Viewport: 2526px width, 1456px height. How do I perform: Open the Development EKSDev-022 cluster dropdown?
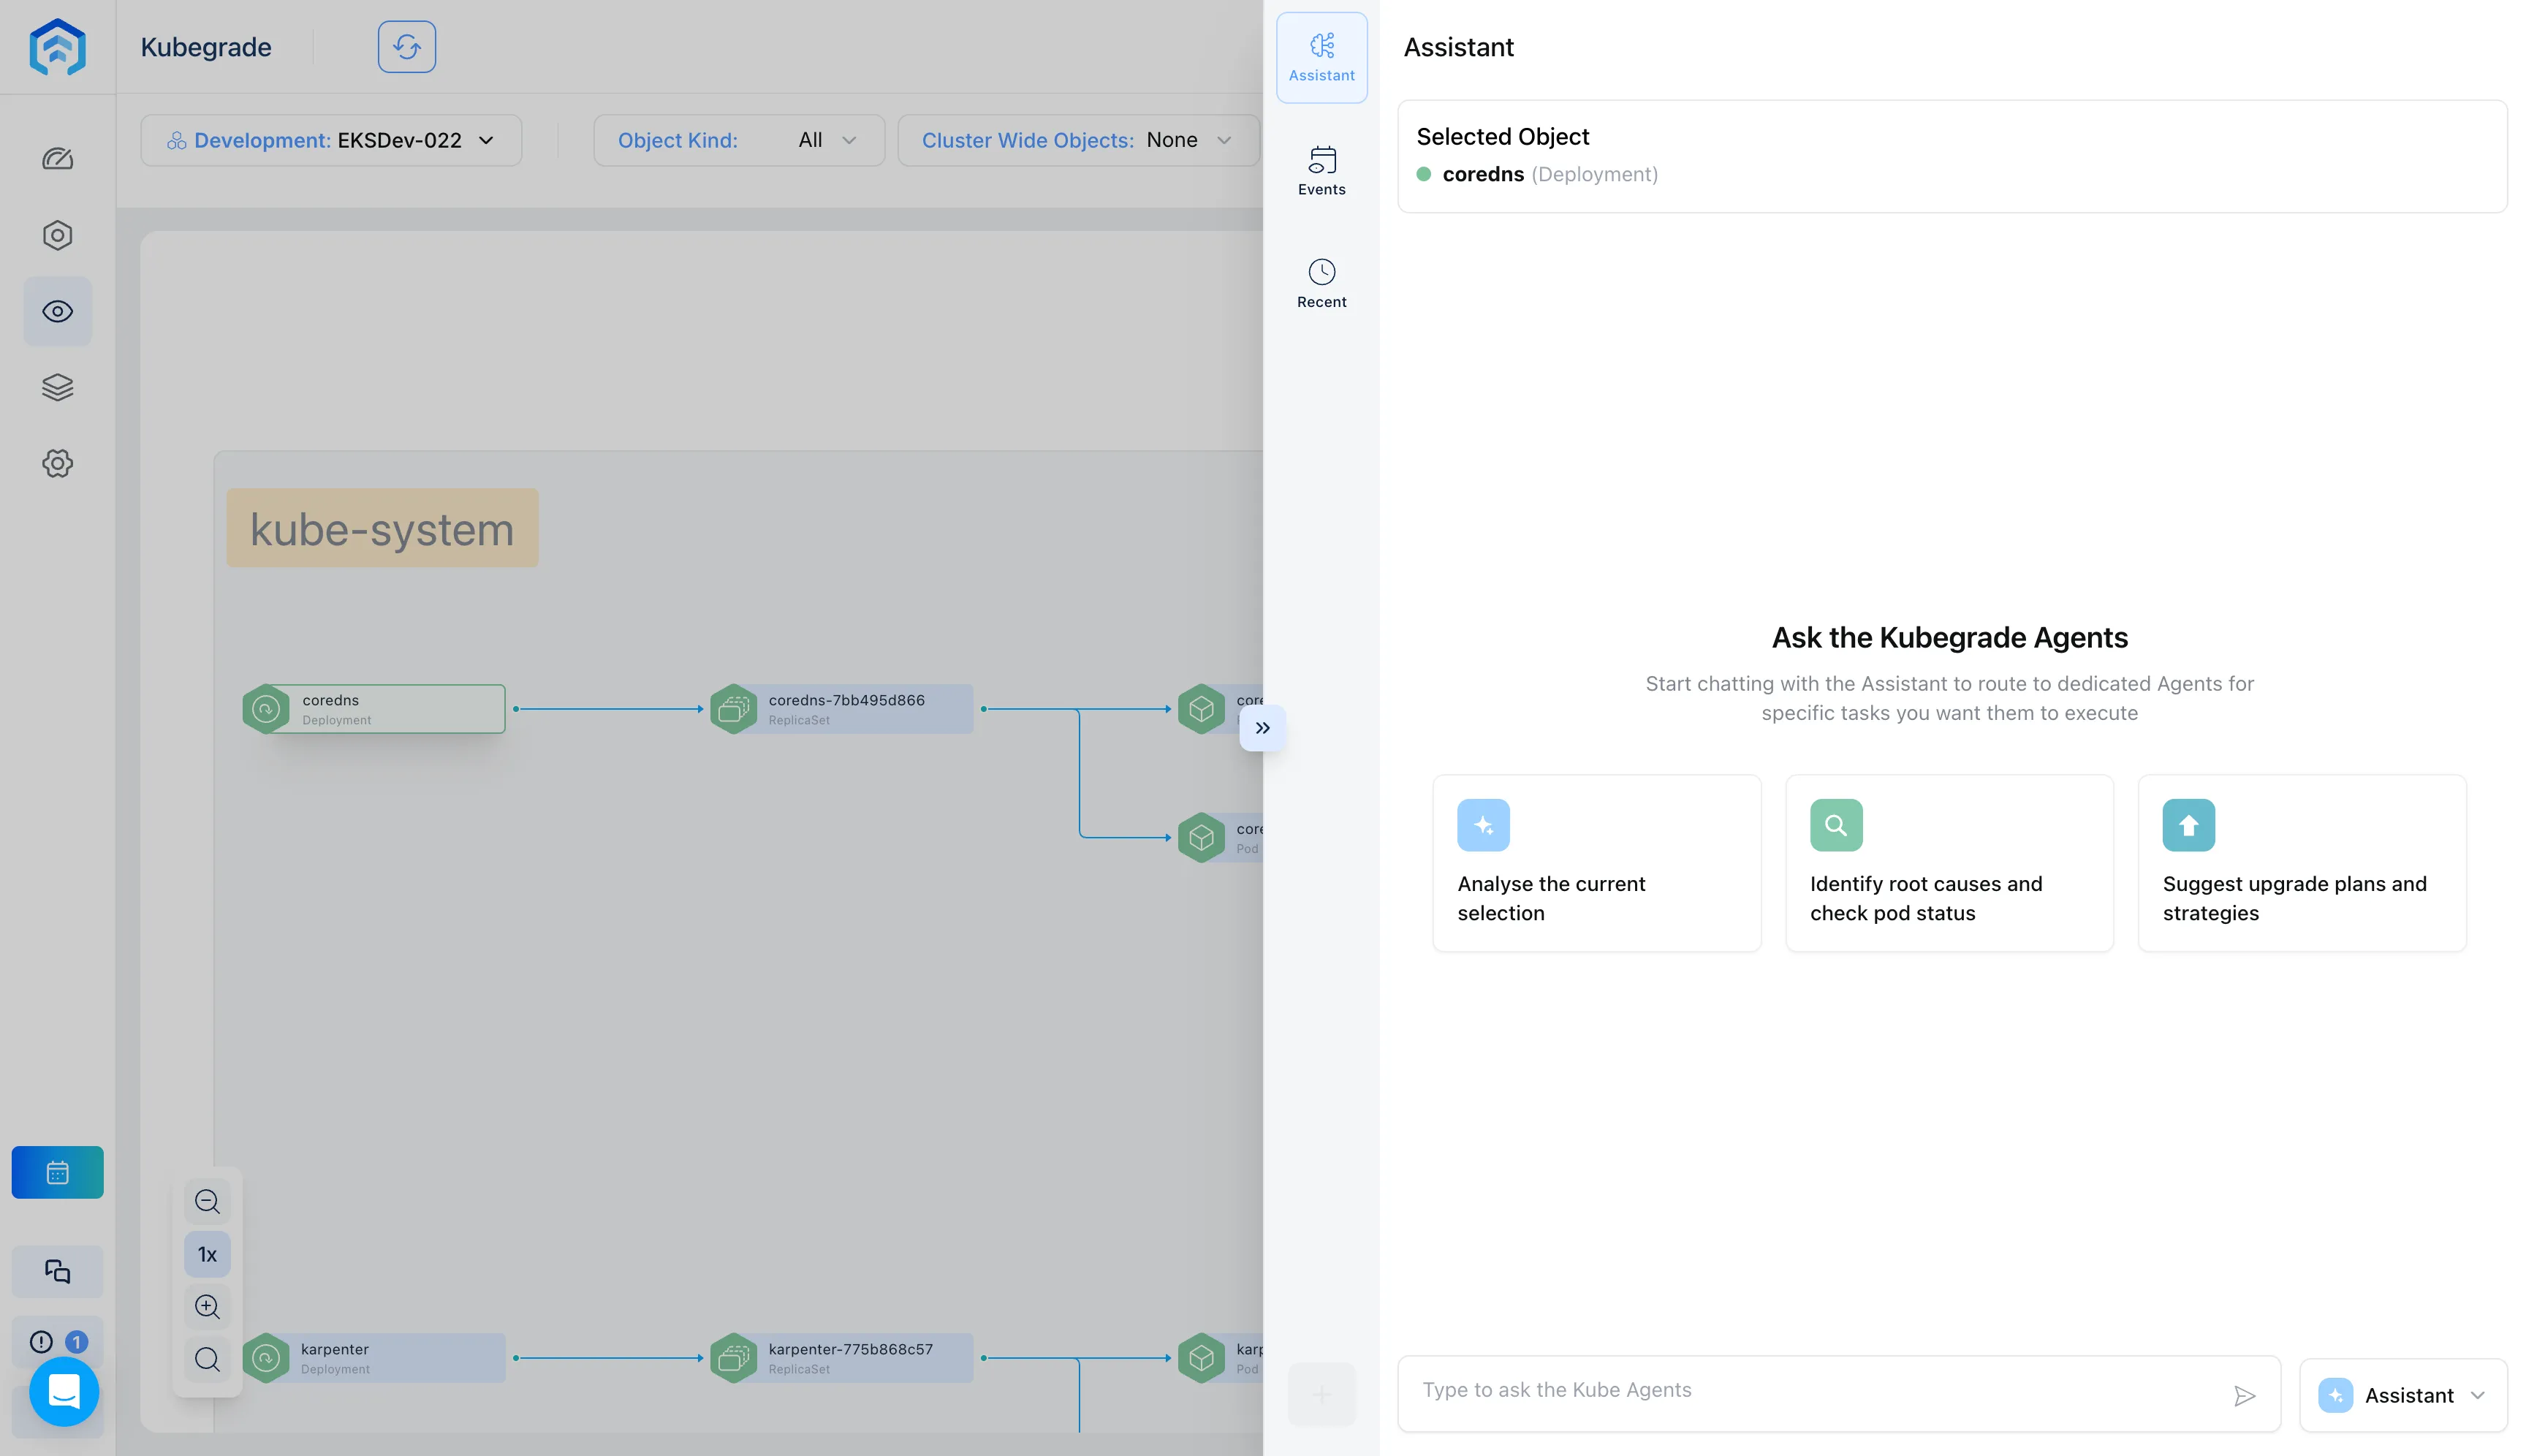tap(331, 140)
